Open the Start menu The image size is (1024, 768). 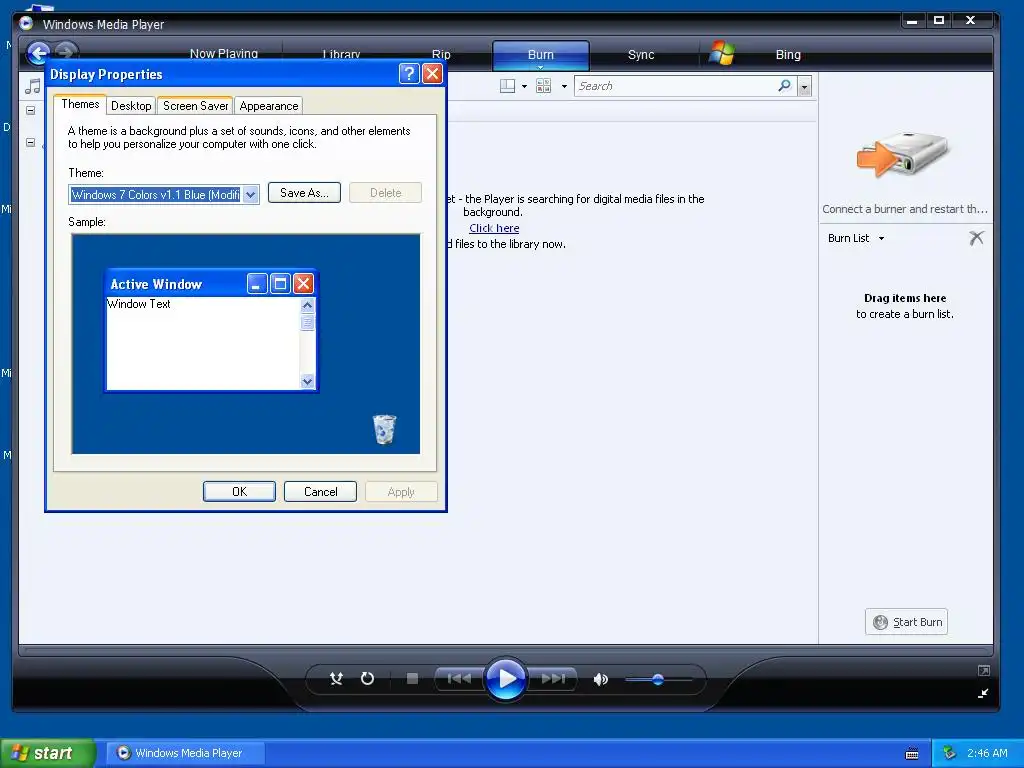coord(47,753)
